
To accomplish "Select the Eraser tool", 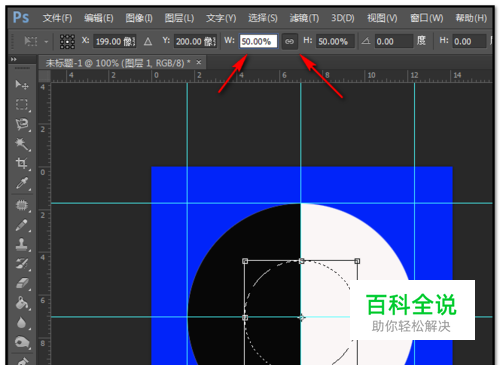I will [22, 283].
